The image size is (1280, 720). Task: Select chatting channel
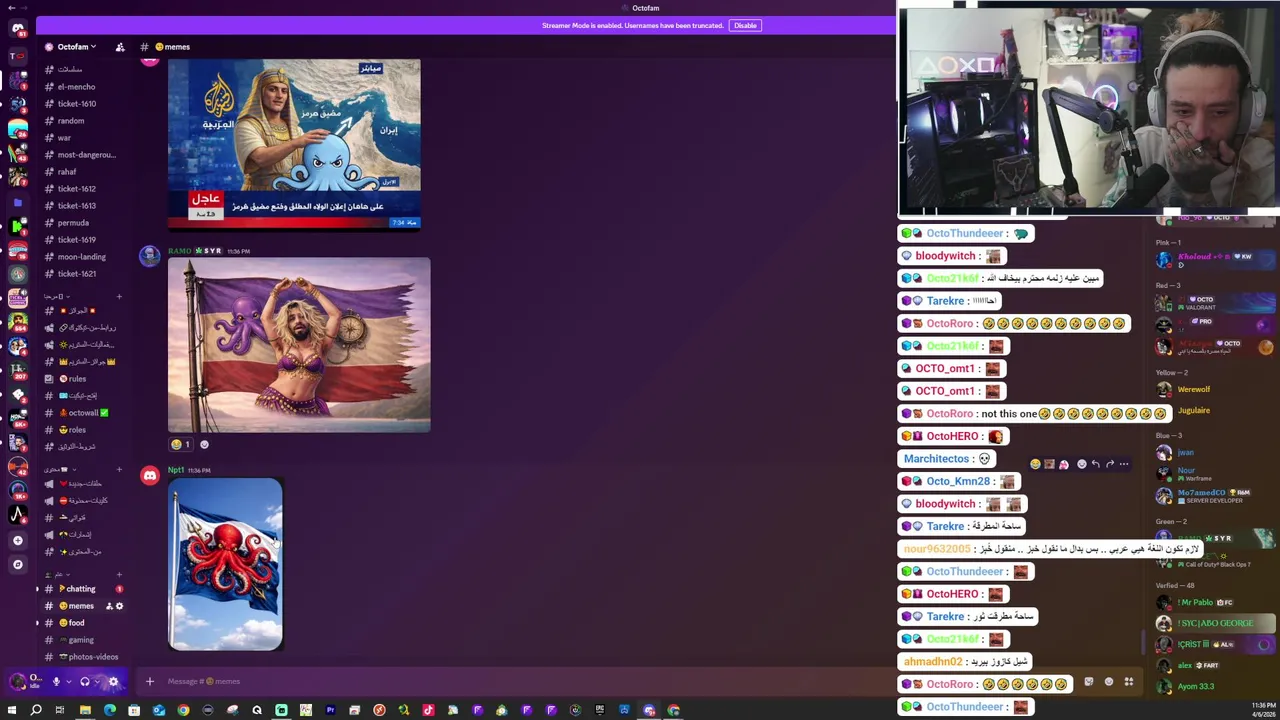(84, 589)
